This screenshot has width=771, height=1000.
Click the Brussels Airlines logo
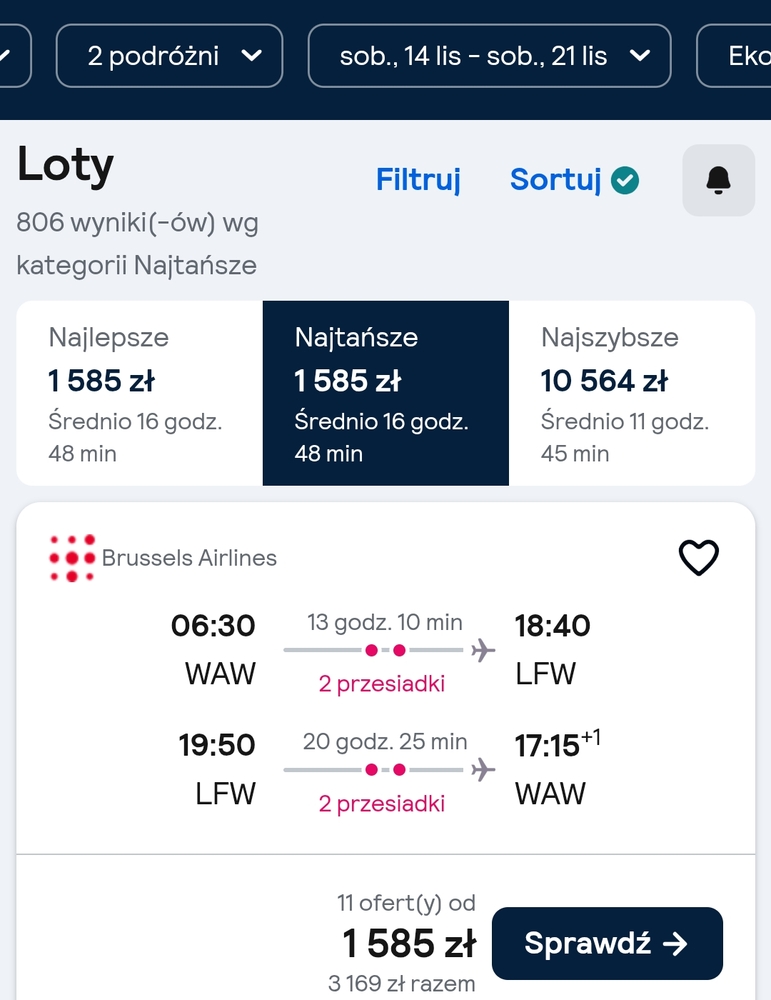72,558
